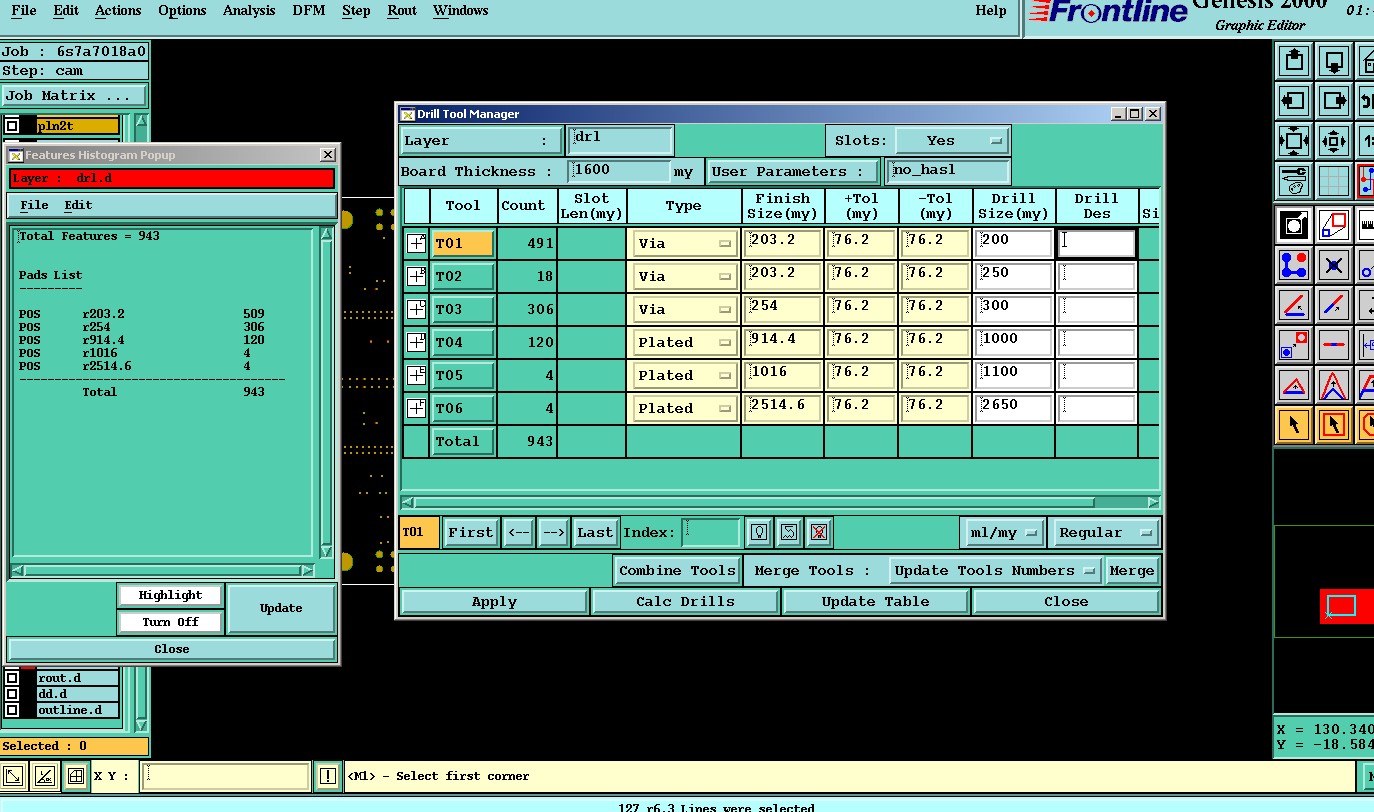1374x812 pixels.
Task: Select the red and blue rectangles area icon
Action: click(1334, 225)
